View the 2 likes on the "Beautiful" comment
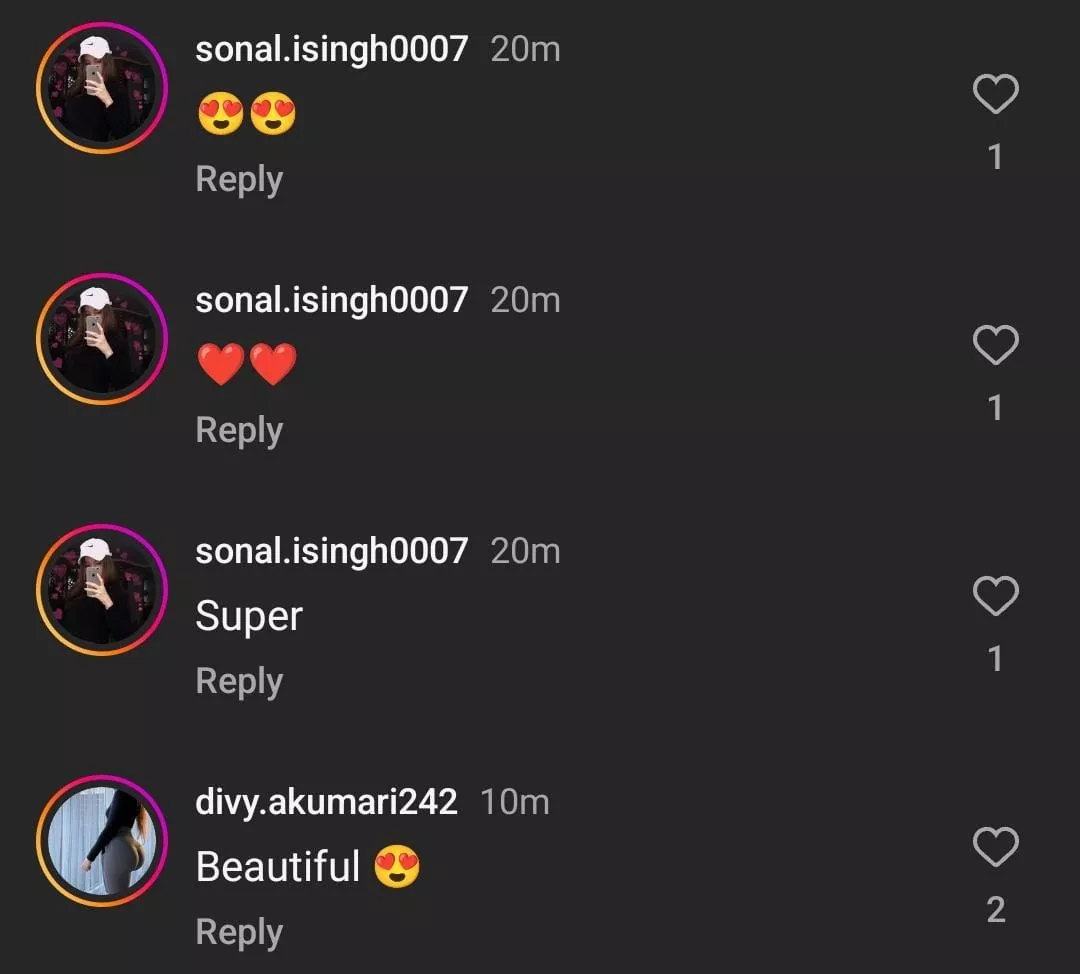The image size is (1080, 974). tap(995, 910)
